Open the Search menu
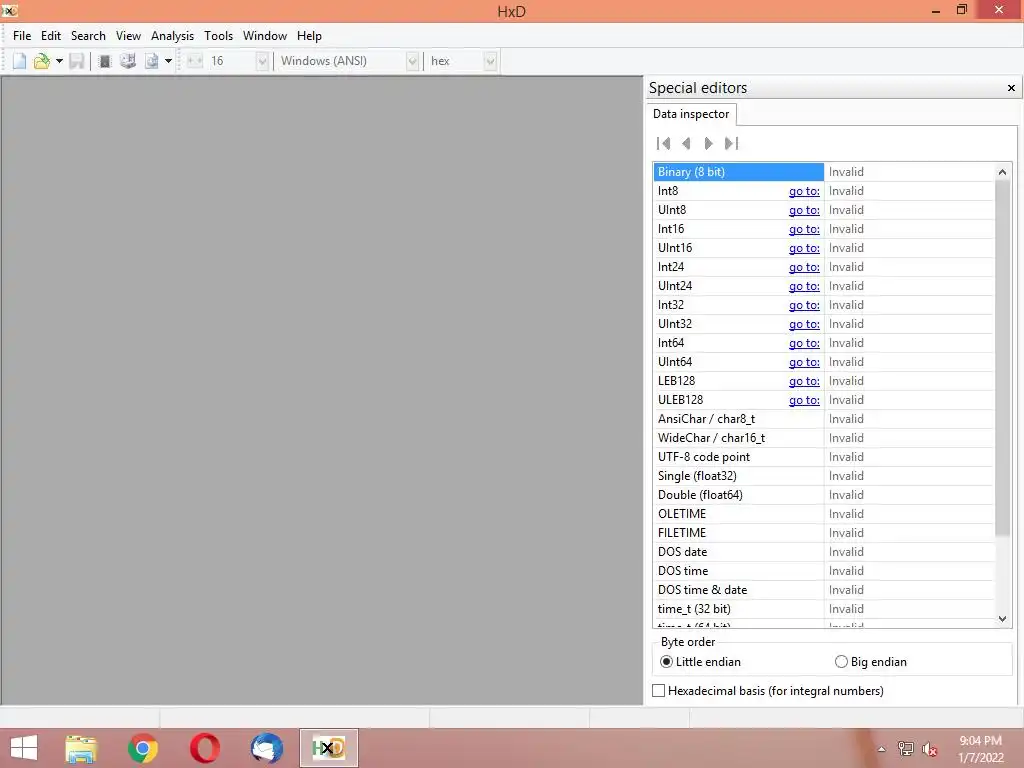This screenshot has height=768, width=1024. pos(88,36)
